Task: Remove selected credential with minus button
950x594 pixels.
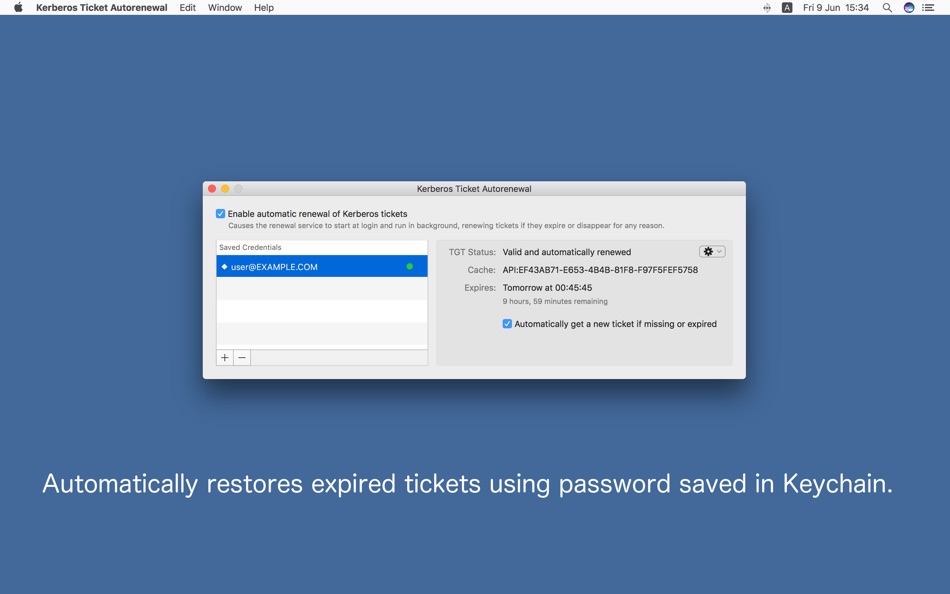Action: 242,358
